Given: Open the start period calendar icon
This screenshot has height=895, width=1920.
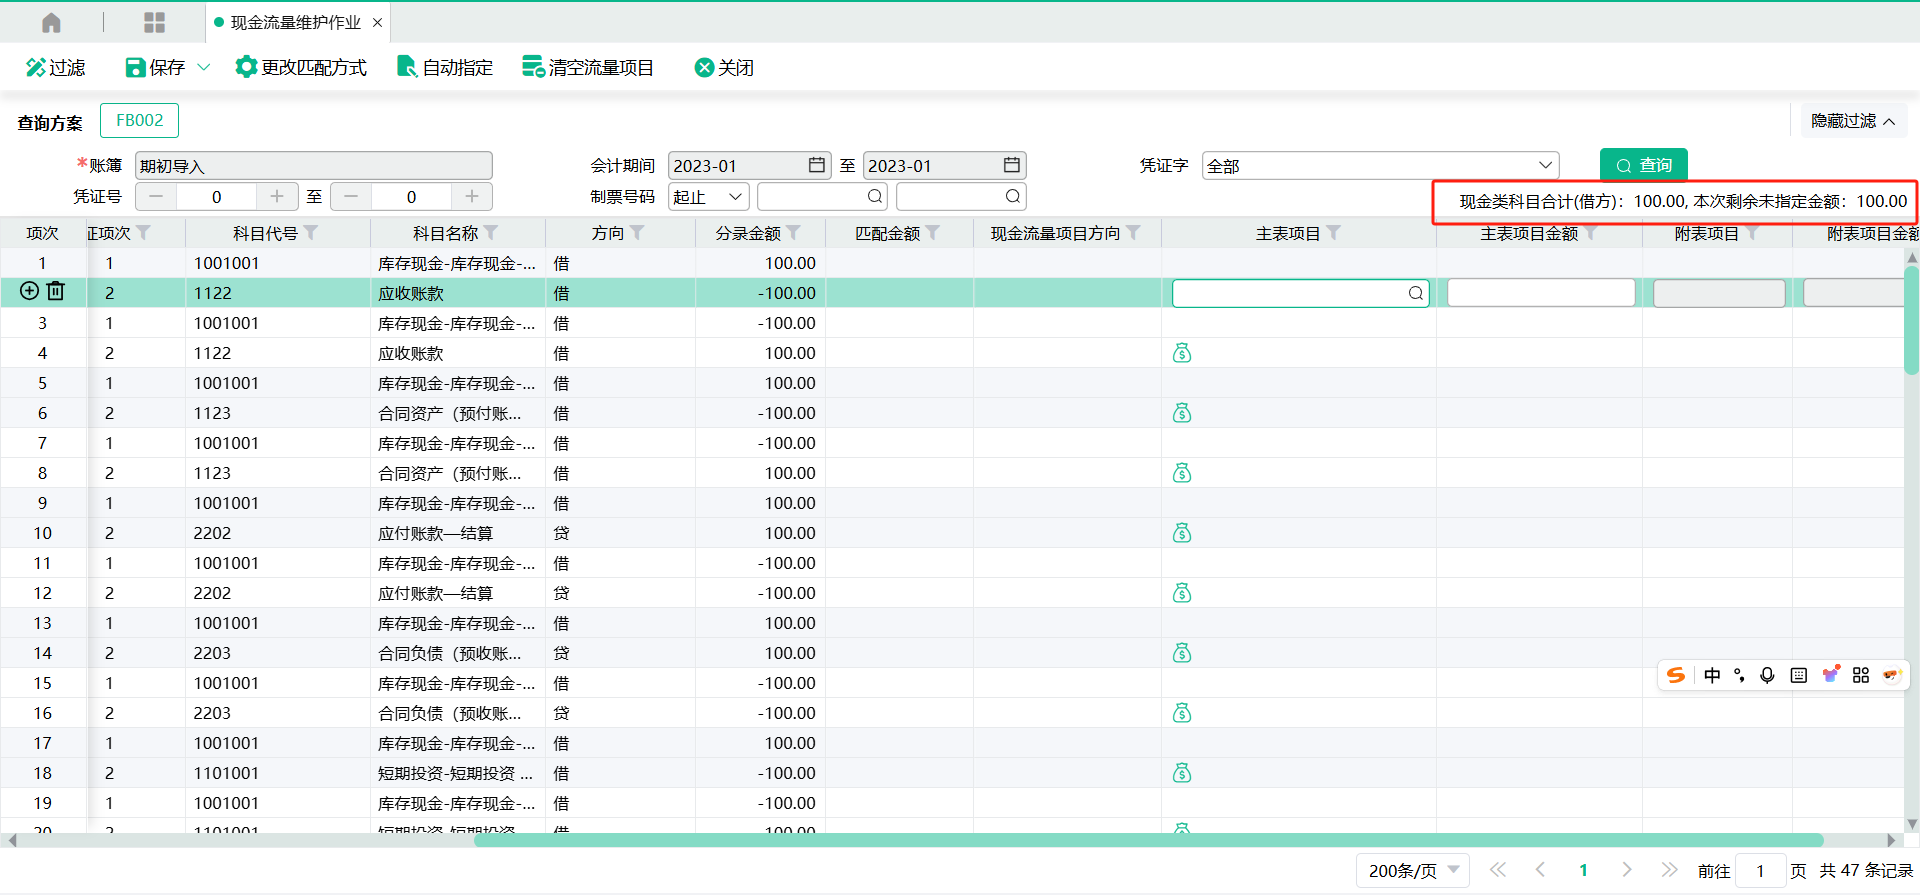Looking at the screenshot, I should pyautogui.click(x=817, y=165).
